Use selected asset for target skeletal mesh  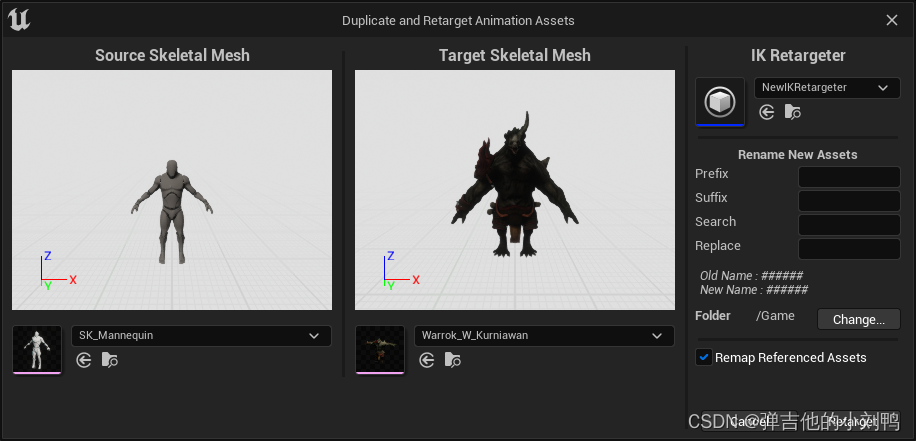tap(426, 360)
